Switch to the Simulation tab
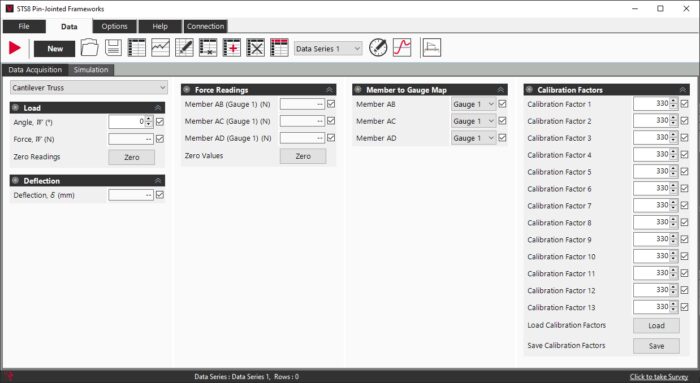 click(91, 70)
